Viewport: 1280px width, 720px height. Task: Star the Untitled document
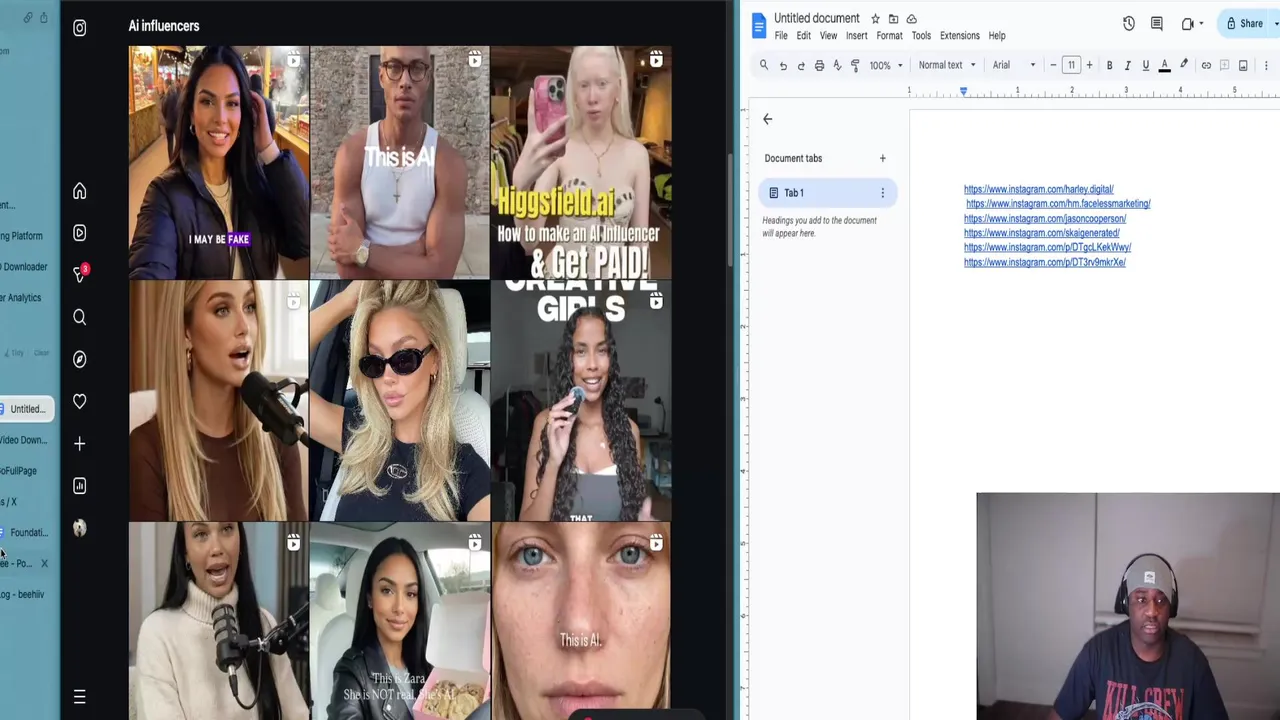pos(875,19)
